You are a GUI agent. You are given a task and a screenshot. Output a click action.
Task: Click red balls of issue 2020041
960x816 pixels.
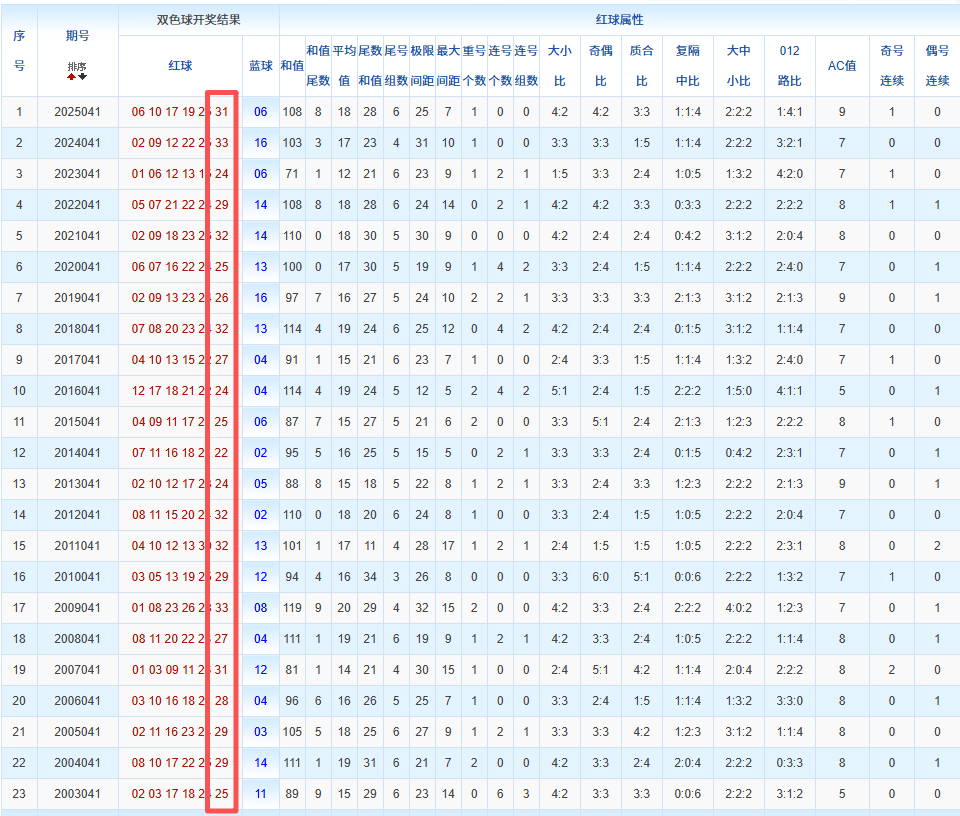(x=180, y=267)
